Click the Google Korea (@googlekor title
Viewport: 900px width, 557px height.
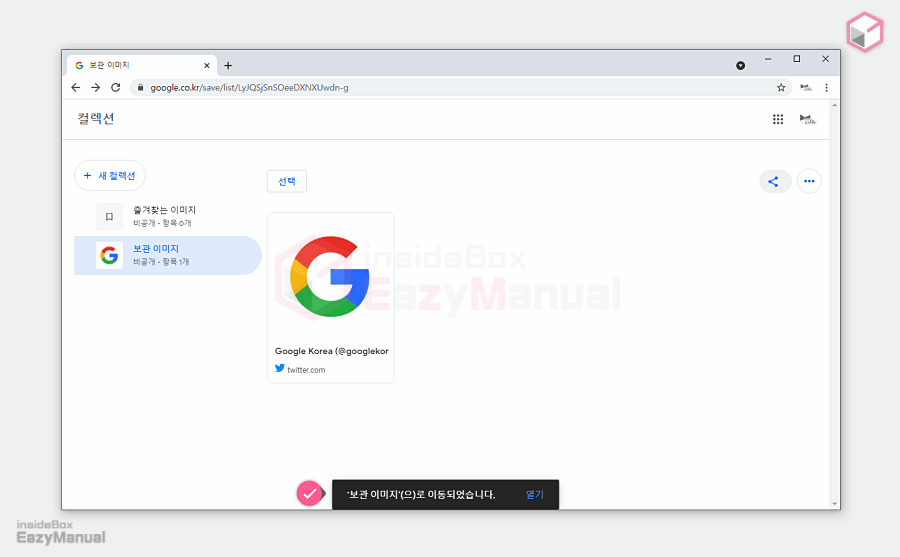(x=332, y=351)
